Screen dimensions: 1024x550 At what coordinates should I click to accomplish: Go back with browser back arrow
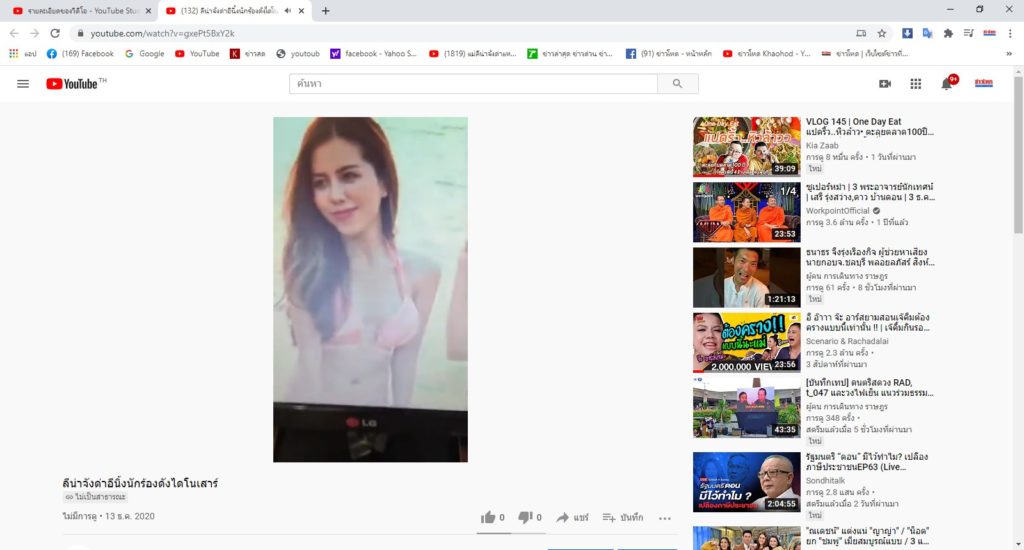coord(14,33)
